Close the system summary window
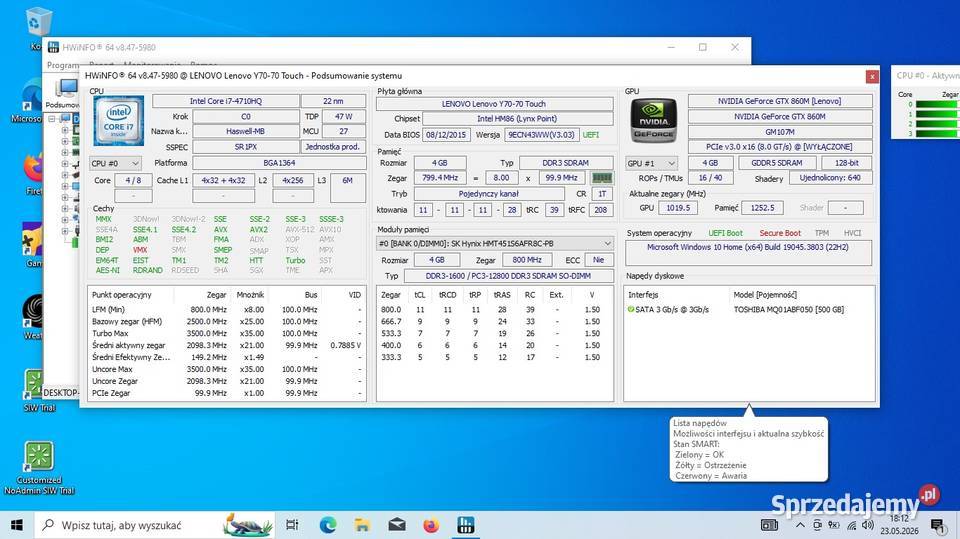Viewport: 960px width, 539px height. tap(872, 77)
